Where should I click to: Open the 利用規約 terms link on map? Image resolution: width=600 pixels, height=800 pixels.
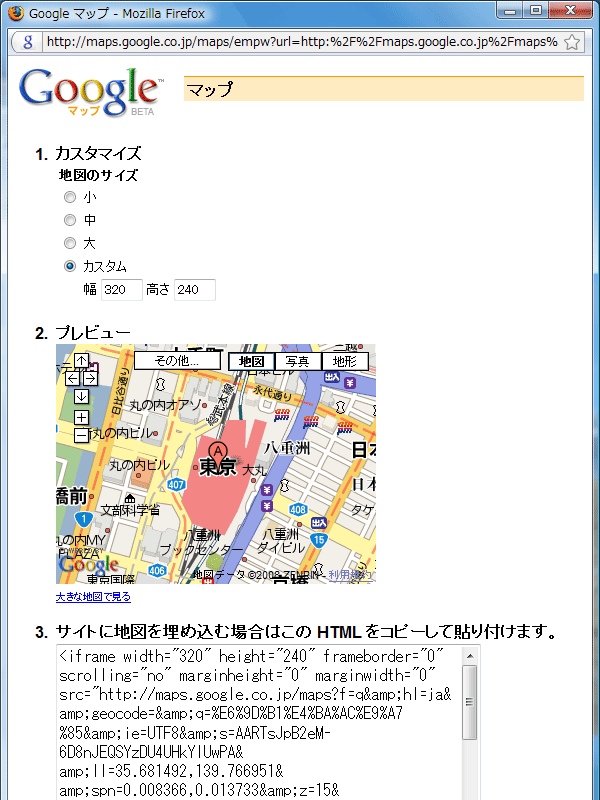(350, 575)
